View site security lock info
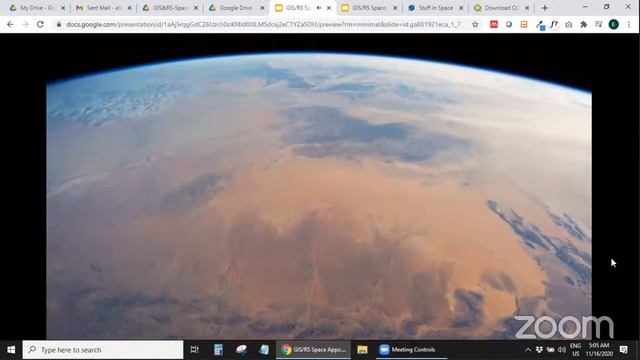The width and height of the screenshot is (640, 360). coord(59,24)
